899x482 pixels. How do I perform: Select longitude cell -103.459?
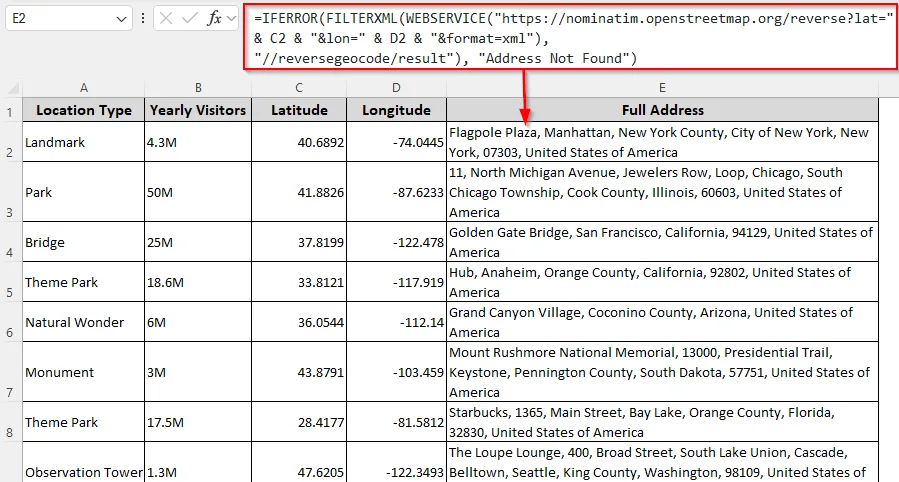396,372
